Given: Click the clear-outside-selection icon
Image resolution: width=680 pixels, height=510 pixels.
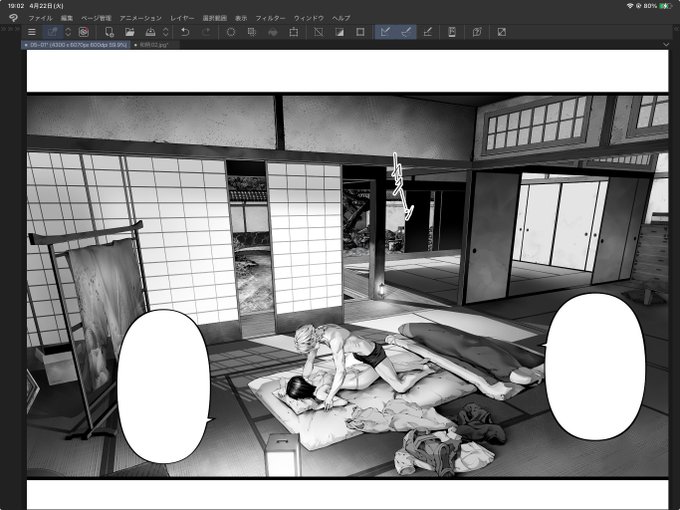Looking at the screenshot, I should coord(252,32).
